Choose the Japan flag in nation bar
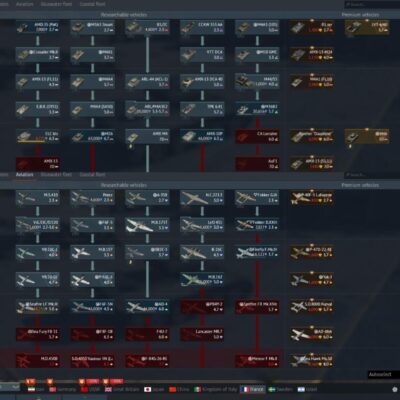The image size is (400, 400). pos(148,389)
